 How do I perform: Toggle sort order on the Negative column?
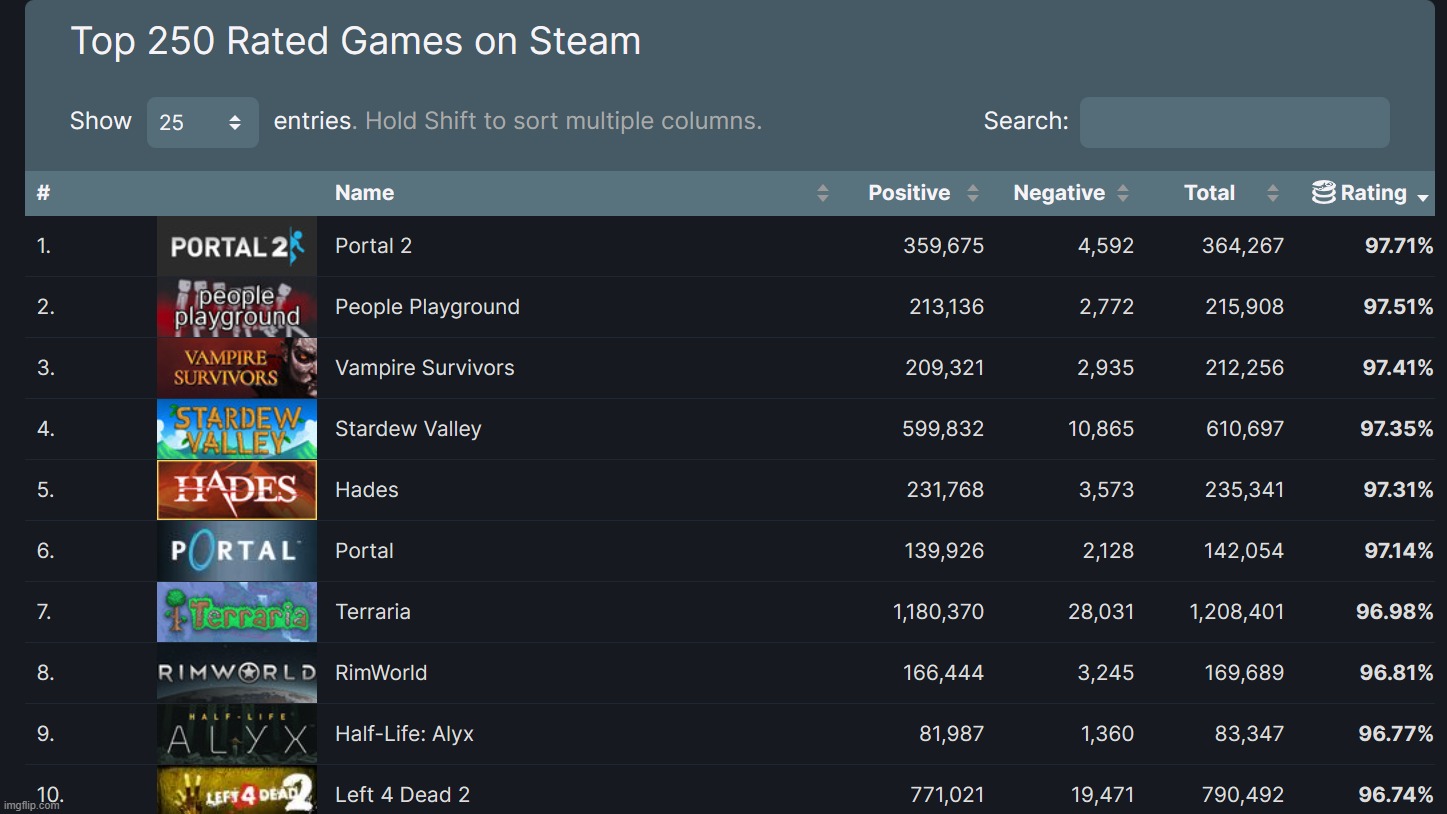point(1121,192)
